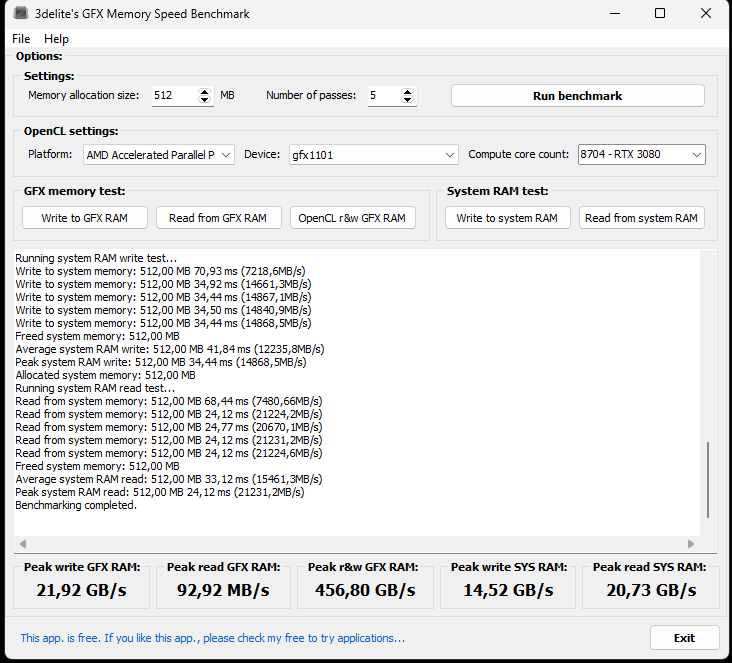
Task: Increase number of passes with up arrow
Action: click(x=408, y=92)
